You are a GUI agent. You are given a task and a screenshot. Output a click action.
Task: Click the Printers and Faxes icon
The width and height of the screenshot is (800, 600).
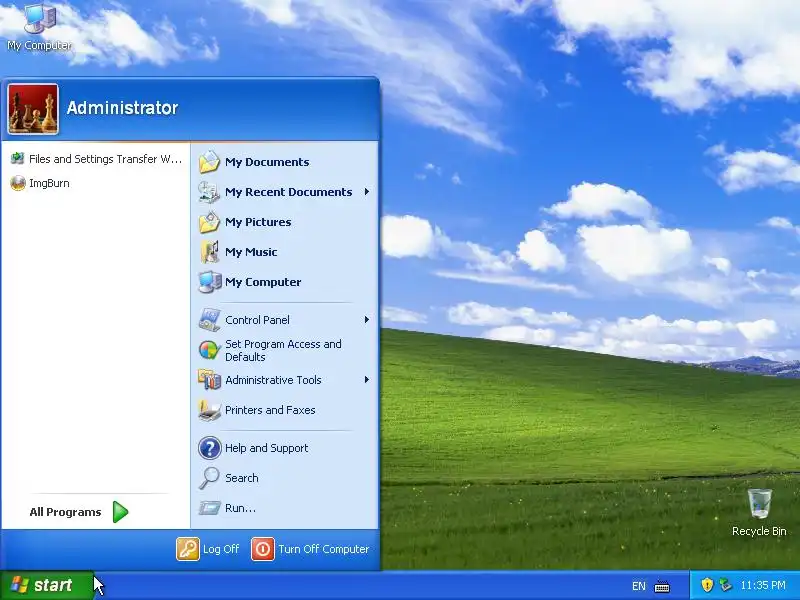[x=209, y=410]
